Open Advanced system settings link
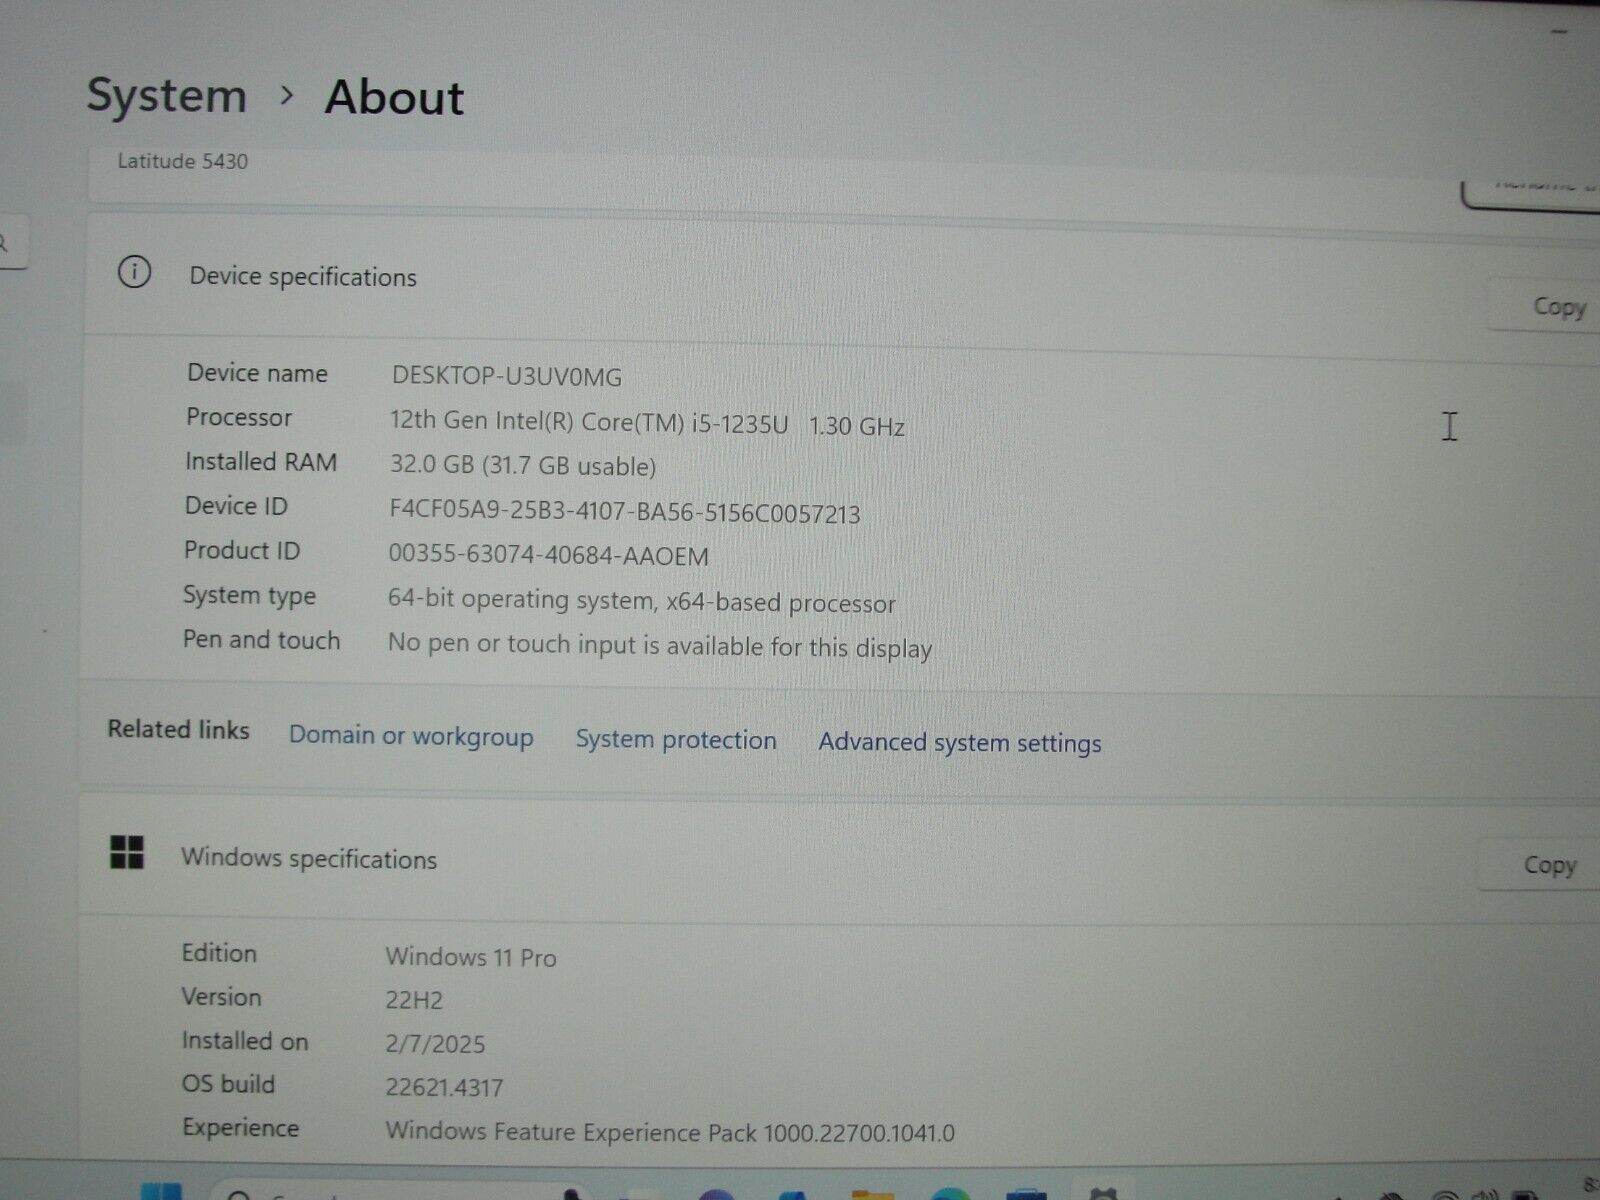Viewport: 1600px width, 1200px height. (x=960, y=743)
